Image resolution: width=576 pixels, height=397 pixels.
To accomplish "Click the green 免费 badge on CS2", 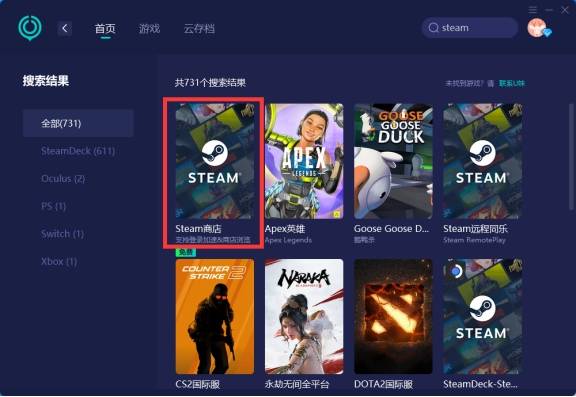I will point(186,252).
